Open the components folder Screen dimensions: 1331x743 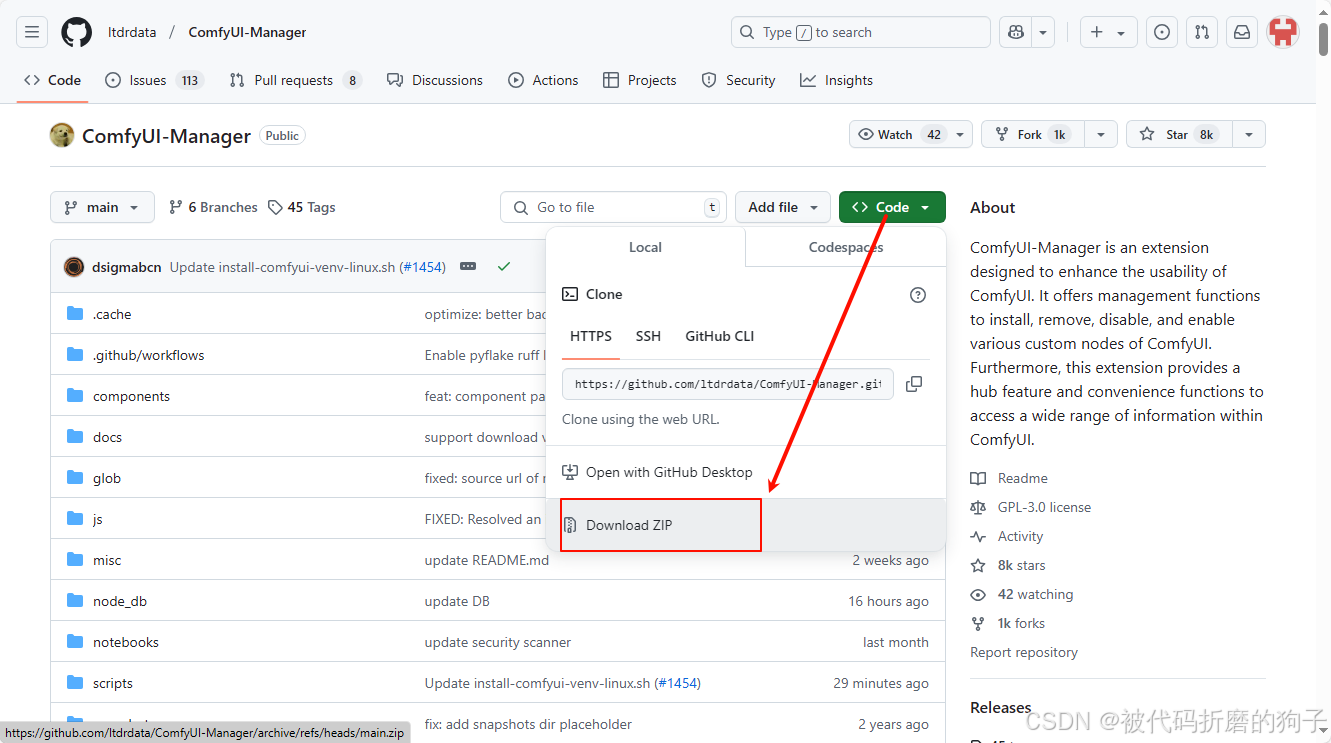click(131, 396)
